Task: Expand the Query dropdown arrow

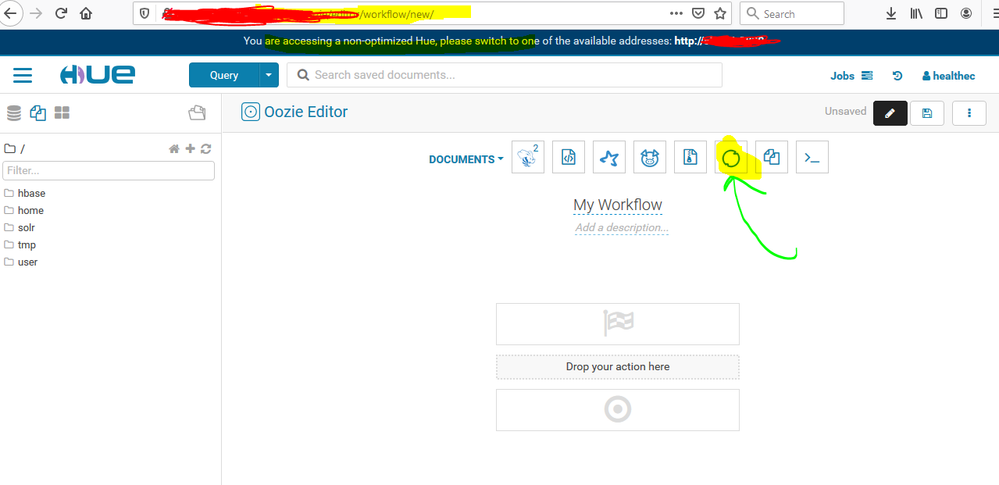Action: tap(269, 75)
